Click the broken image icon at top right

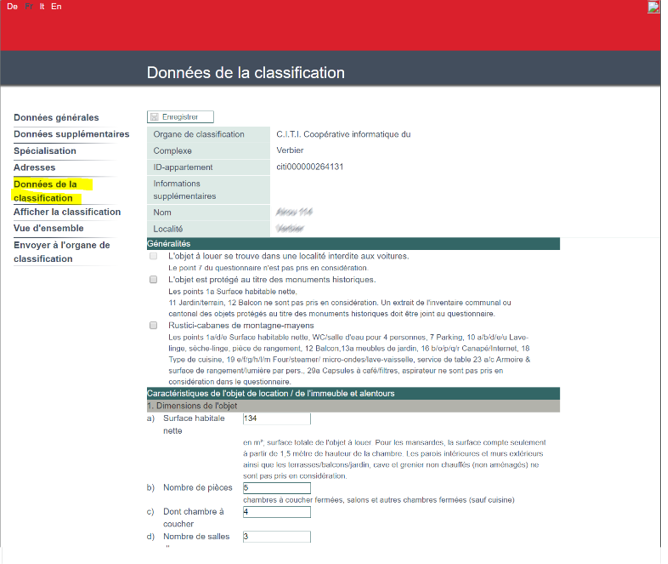[x=653, y=6]
